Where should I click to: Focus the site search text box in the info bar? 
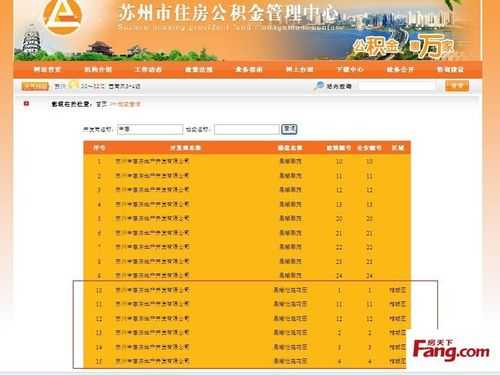397,86
